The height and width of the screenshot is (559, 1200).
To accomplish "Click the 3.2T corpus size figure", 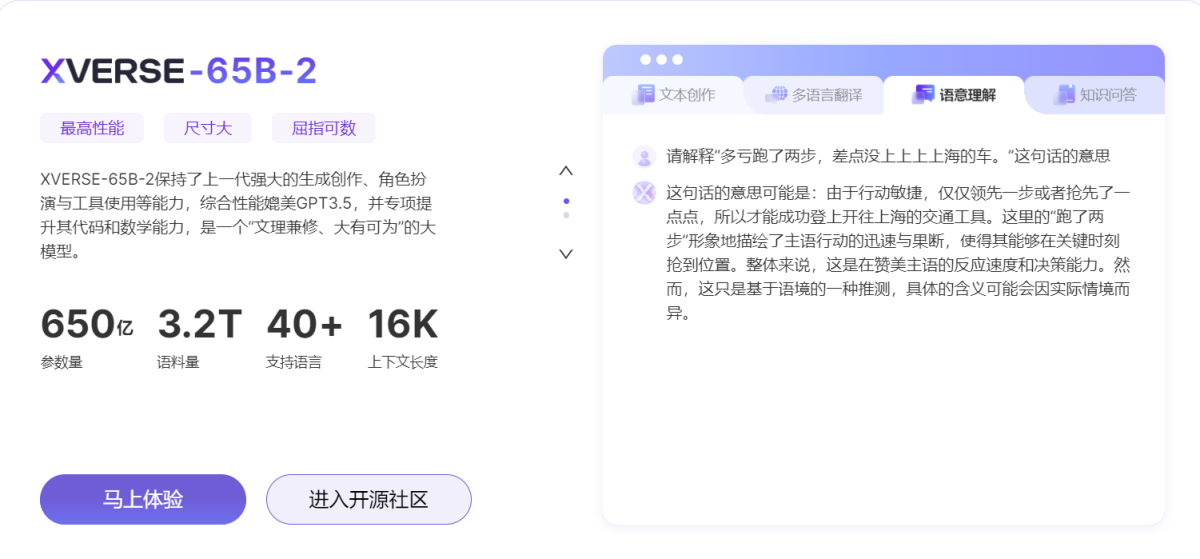I will [200, 325].
